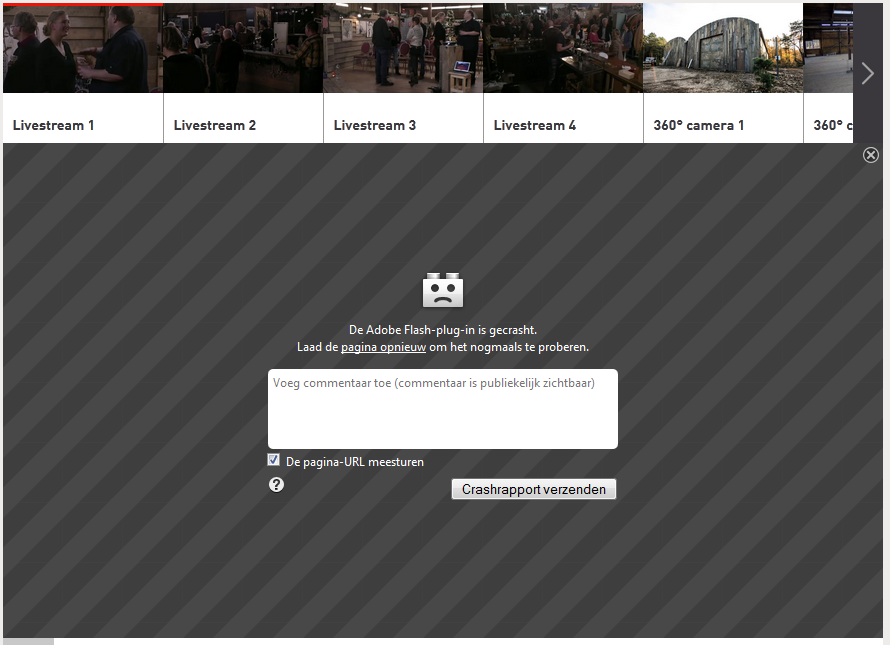Click the horizontal scrollbar thumb at bottom

pyautogui.click(x=28, y=642)
